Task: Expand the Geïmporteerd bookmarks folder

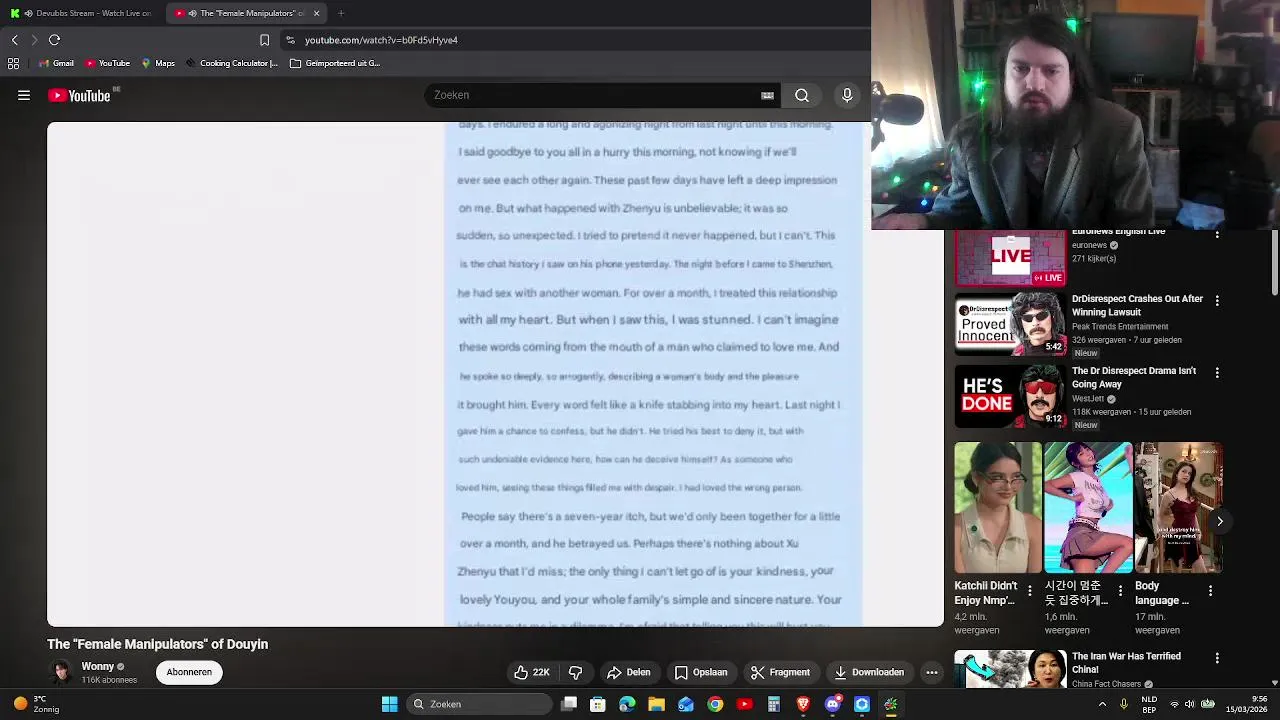Action: [x=335, y=63]
